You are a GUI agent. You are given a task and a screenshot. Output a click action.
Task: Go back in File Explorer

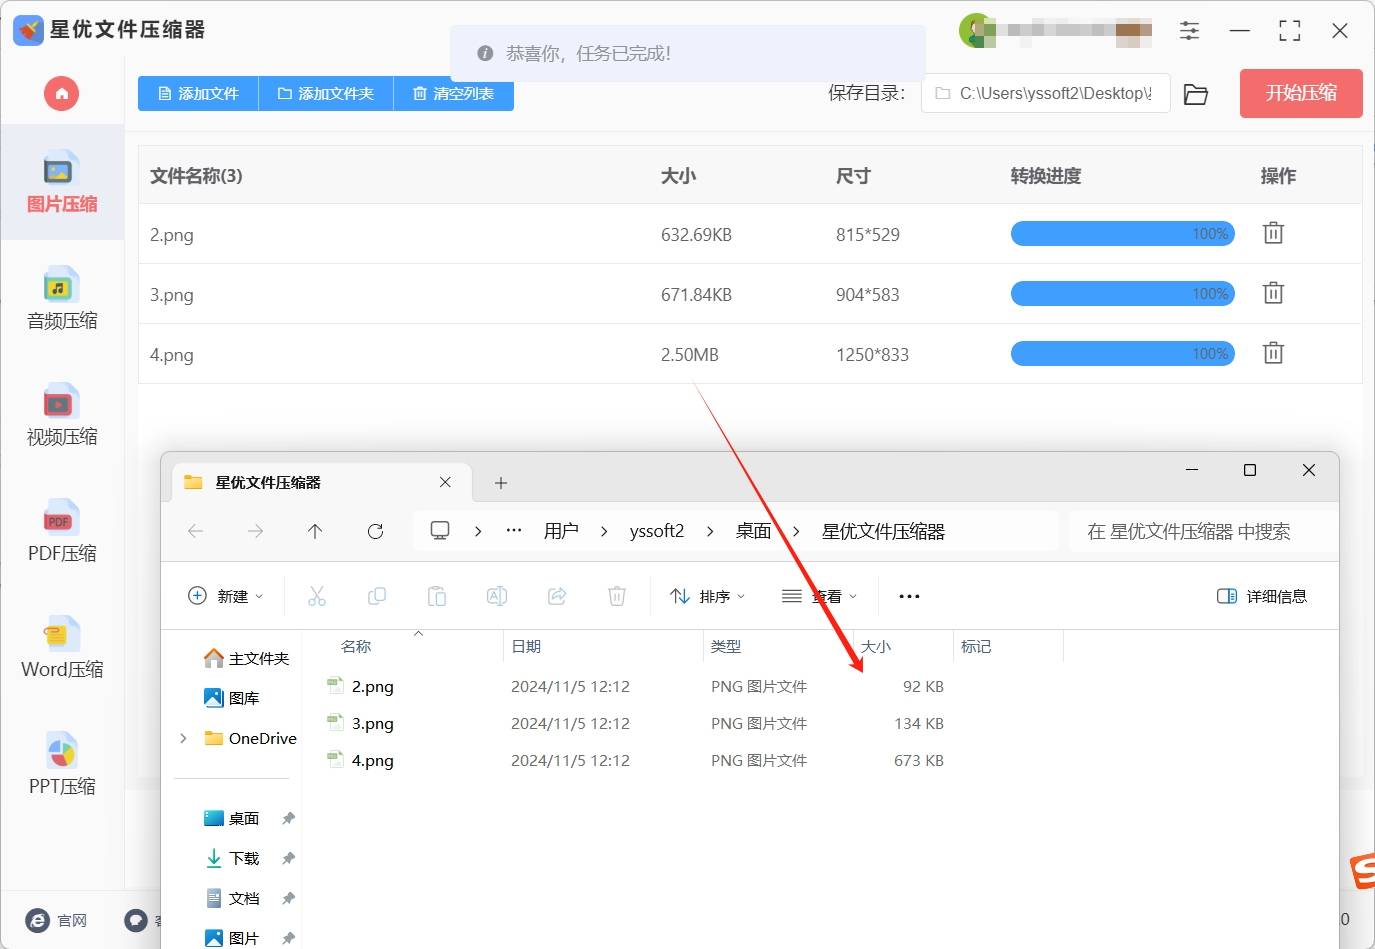tap(196, 531)
